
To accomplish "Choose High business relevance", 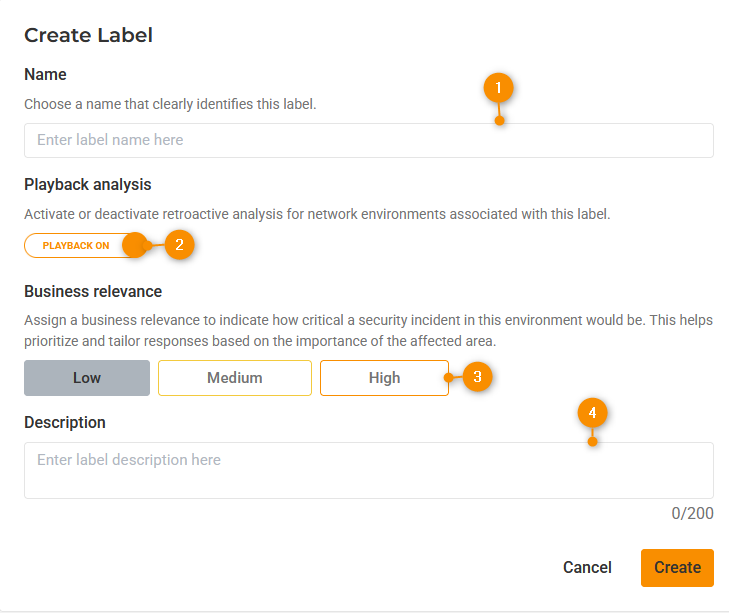I will pyautogui.click(x=384, y=378).
